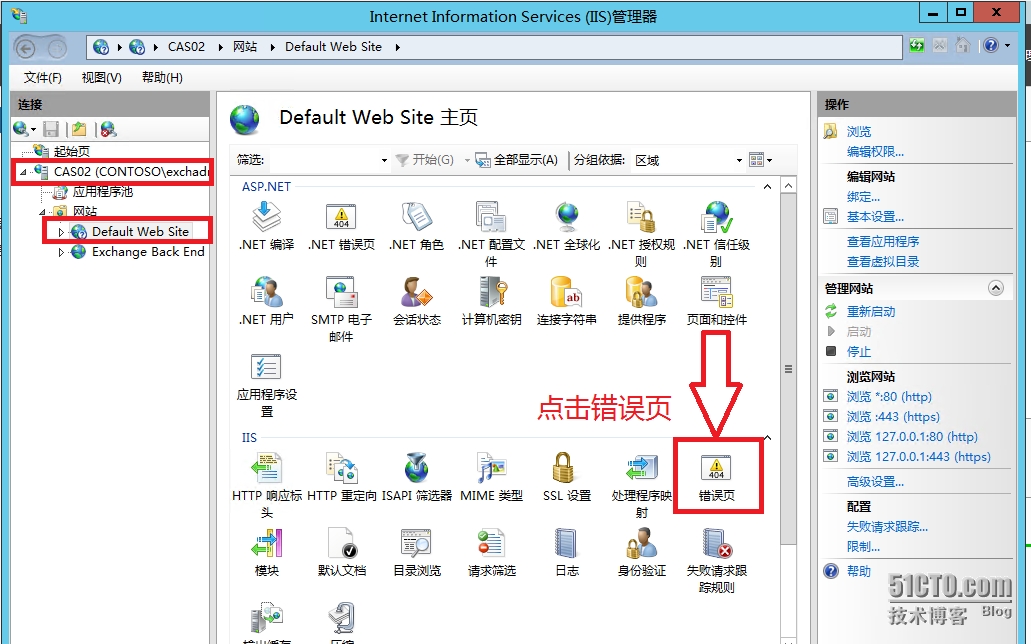Open the 视图(V) menu

click(101, 78)
